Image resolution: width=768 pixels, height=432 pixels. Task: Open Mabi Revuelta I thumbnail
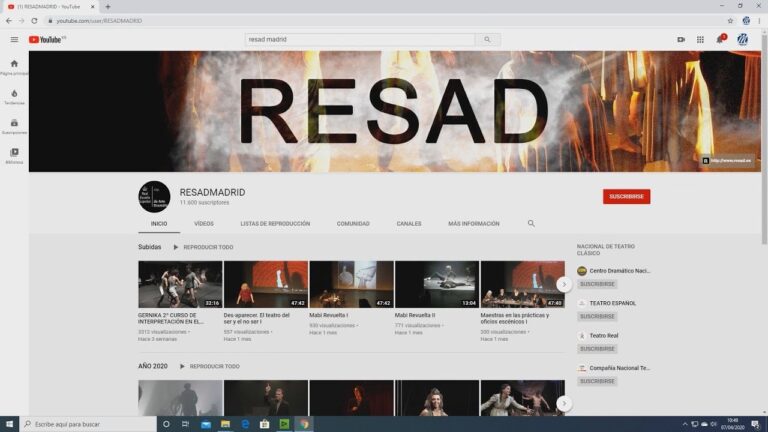(x=352, y=285)
